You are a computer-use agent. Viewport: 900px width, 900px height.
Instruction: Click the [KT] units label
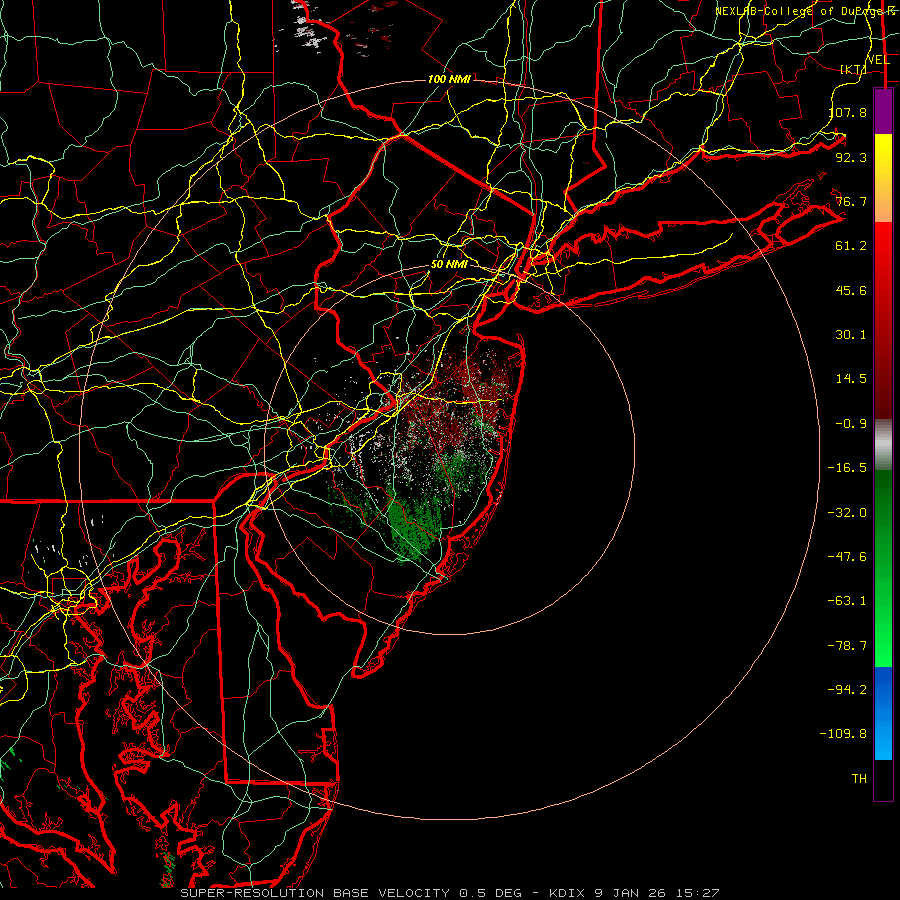coord(853,69)
